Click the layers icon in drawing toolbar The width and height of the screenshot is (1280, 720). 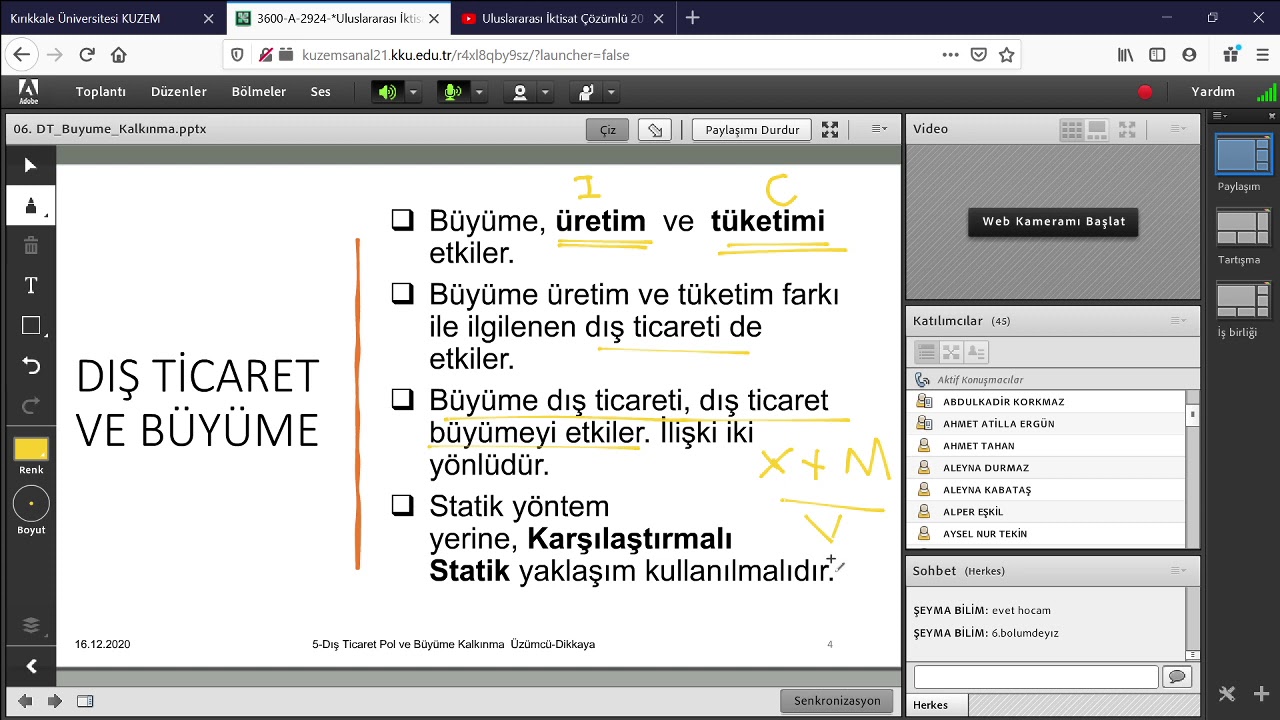pos(30,626)
